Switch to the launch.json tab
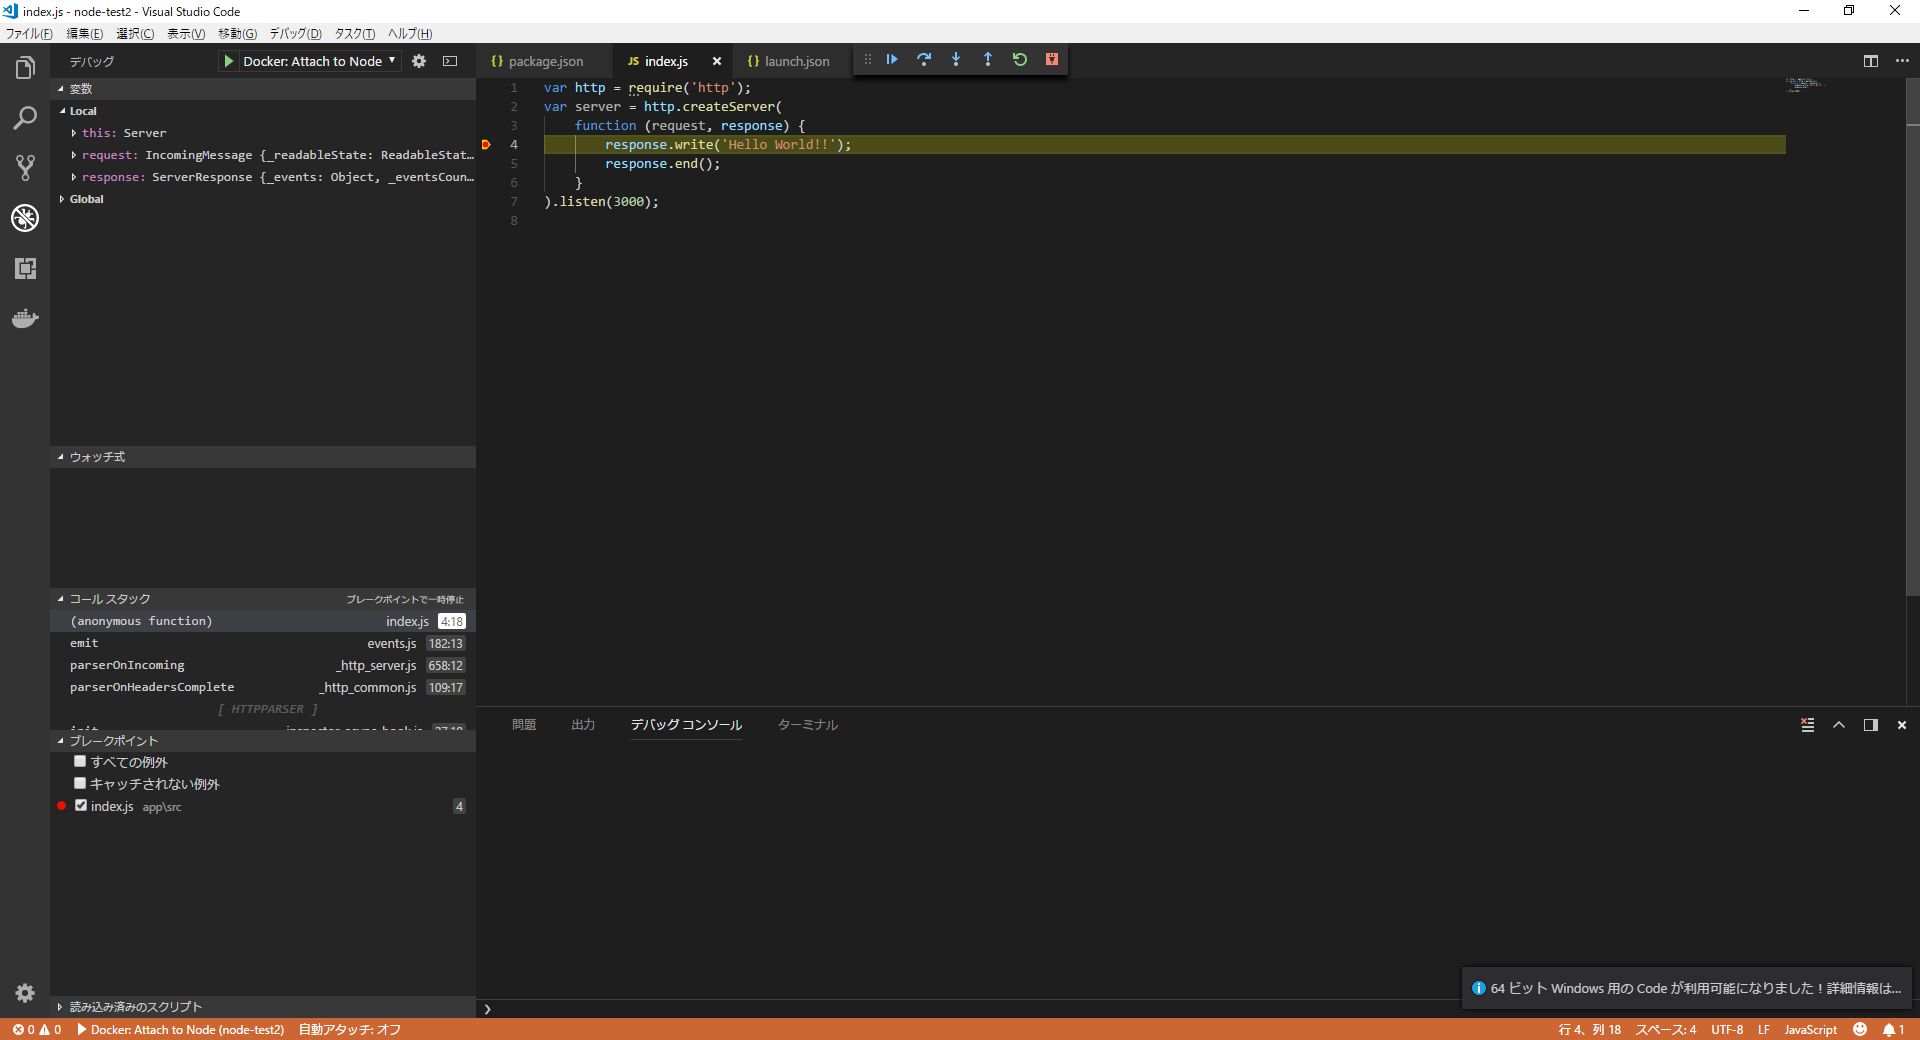 (795, 61)
